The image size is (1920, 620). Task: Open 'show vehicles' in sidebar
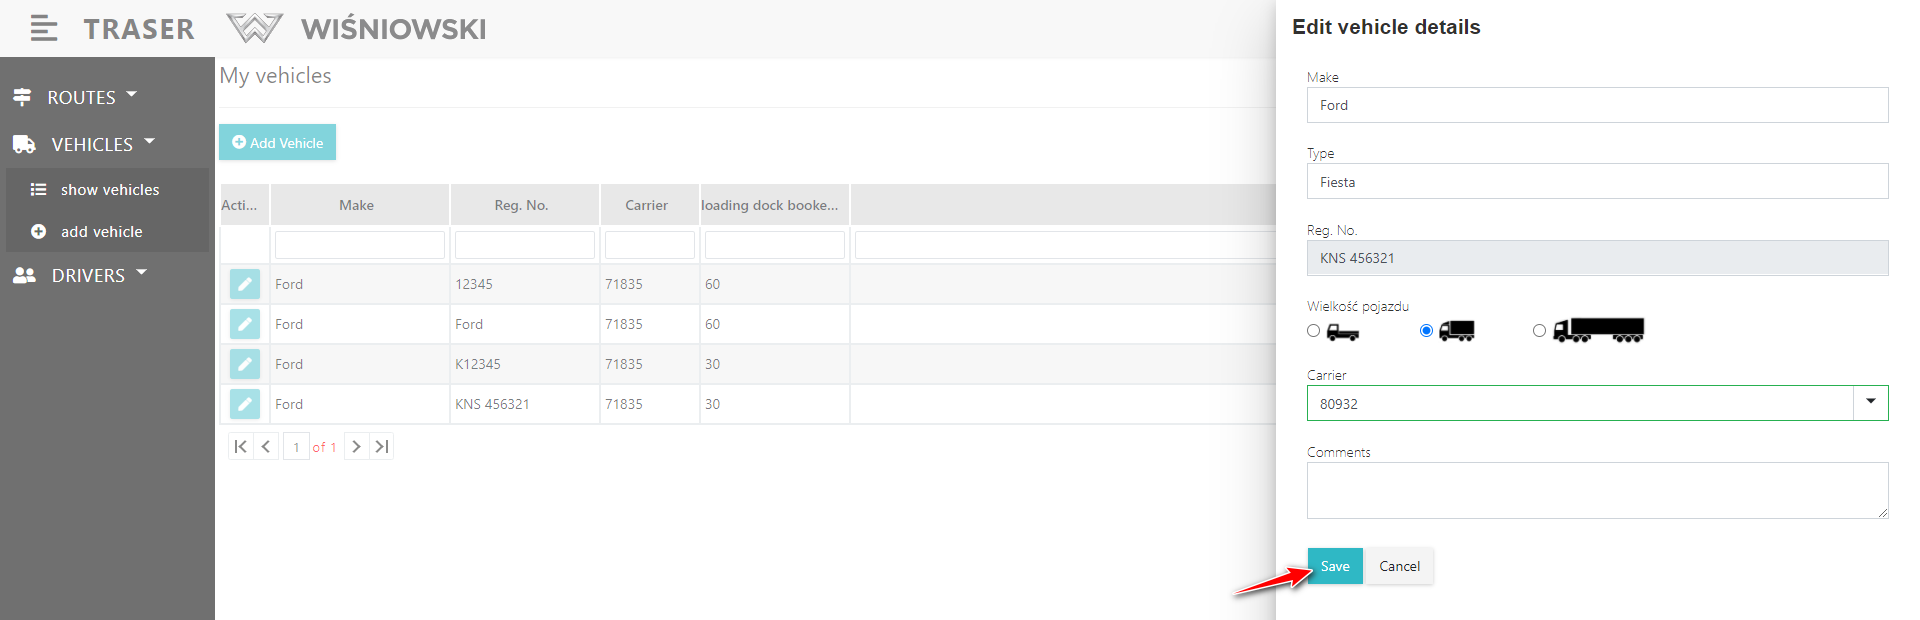coord(109,190)
